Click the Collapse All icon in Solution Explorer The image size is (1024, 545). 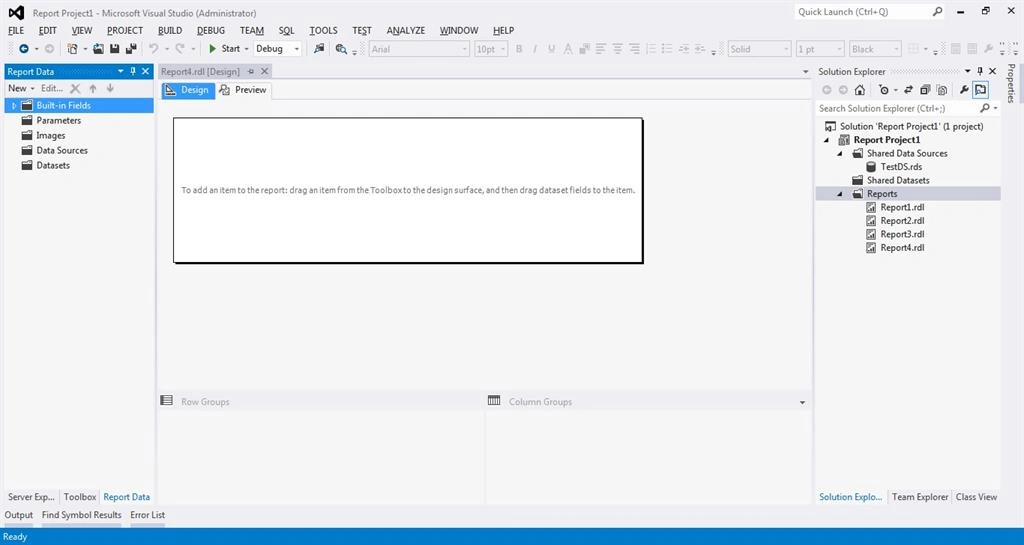(925, 90)
